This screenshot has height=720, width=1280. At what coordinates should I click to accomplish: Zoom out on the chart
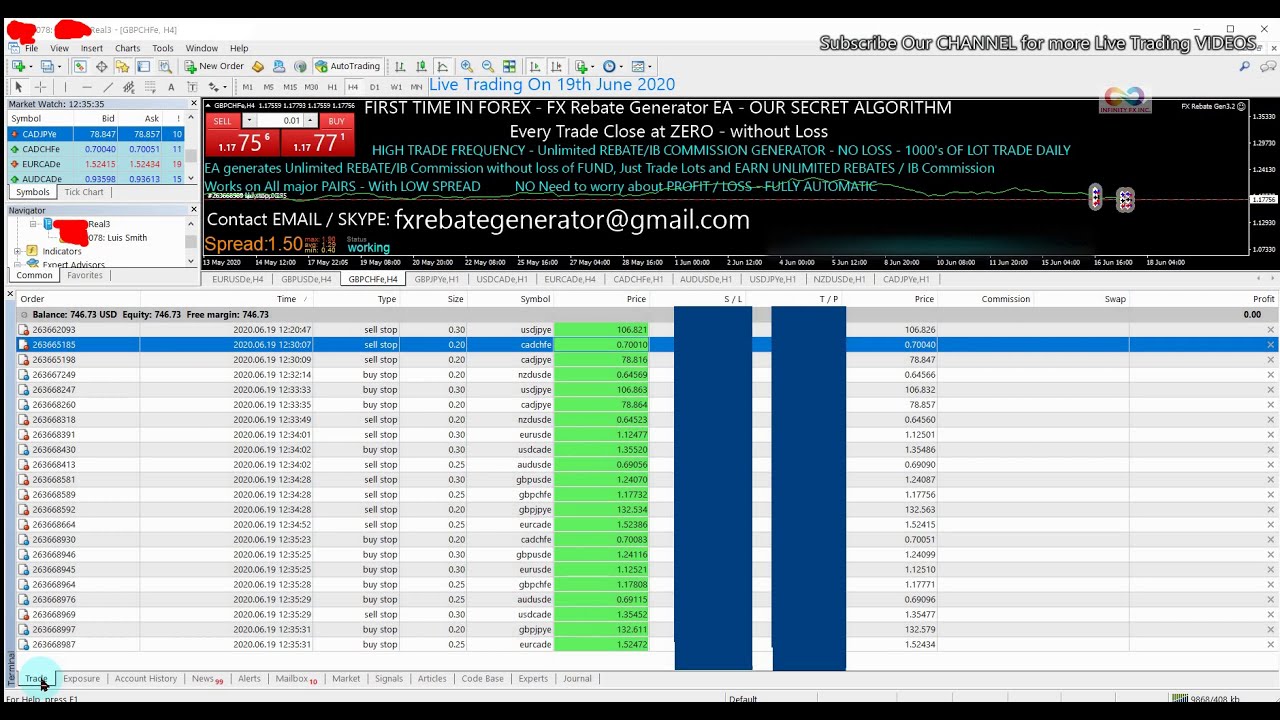pos(488,66)
